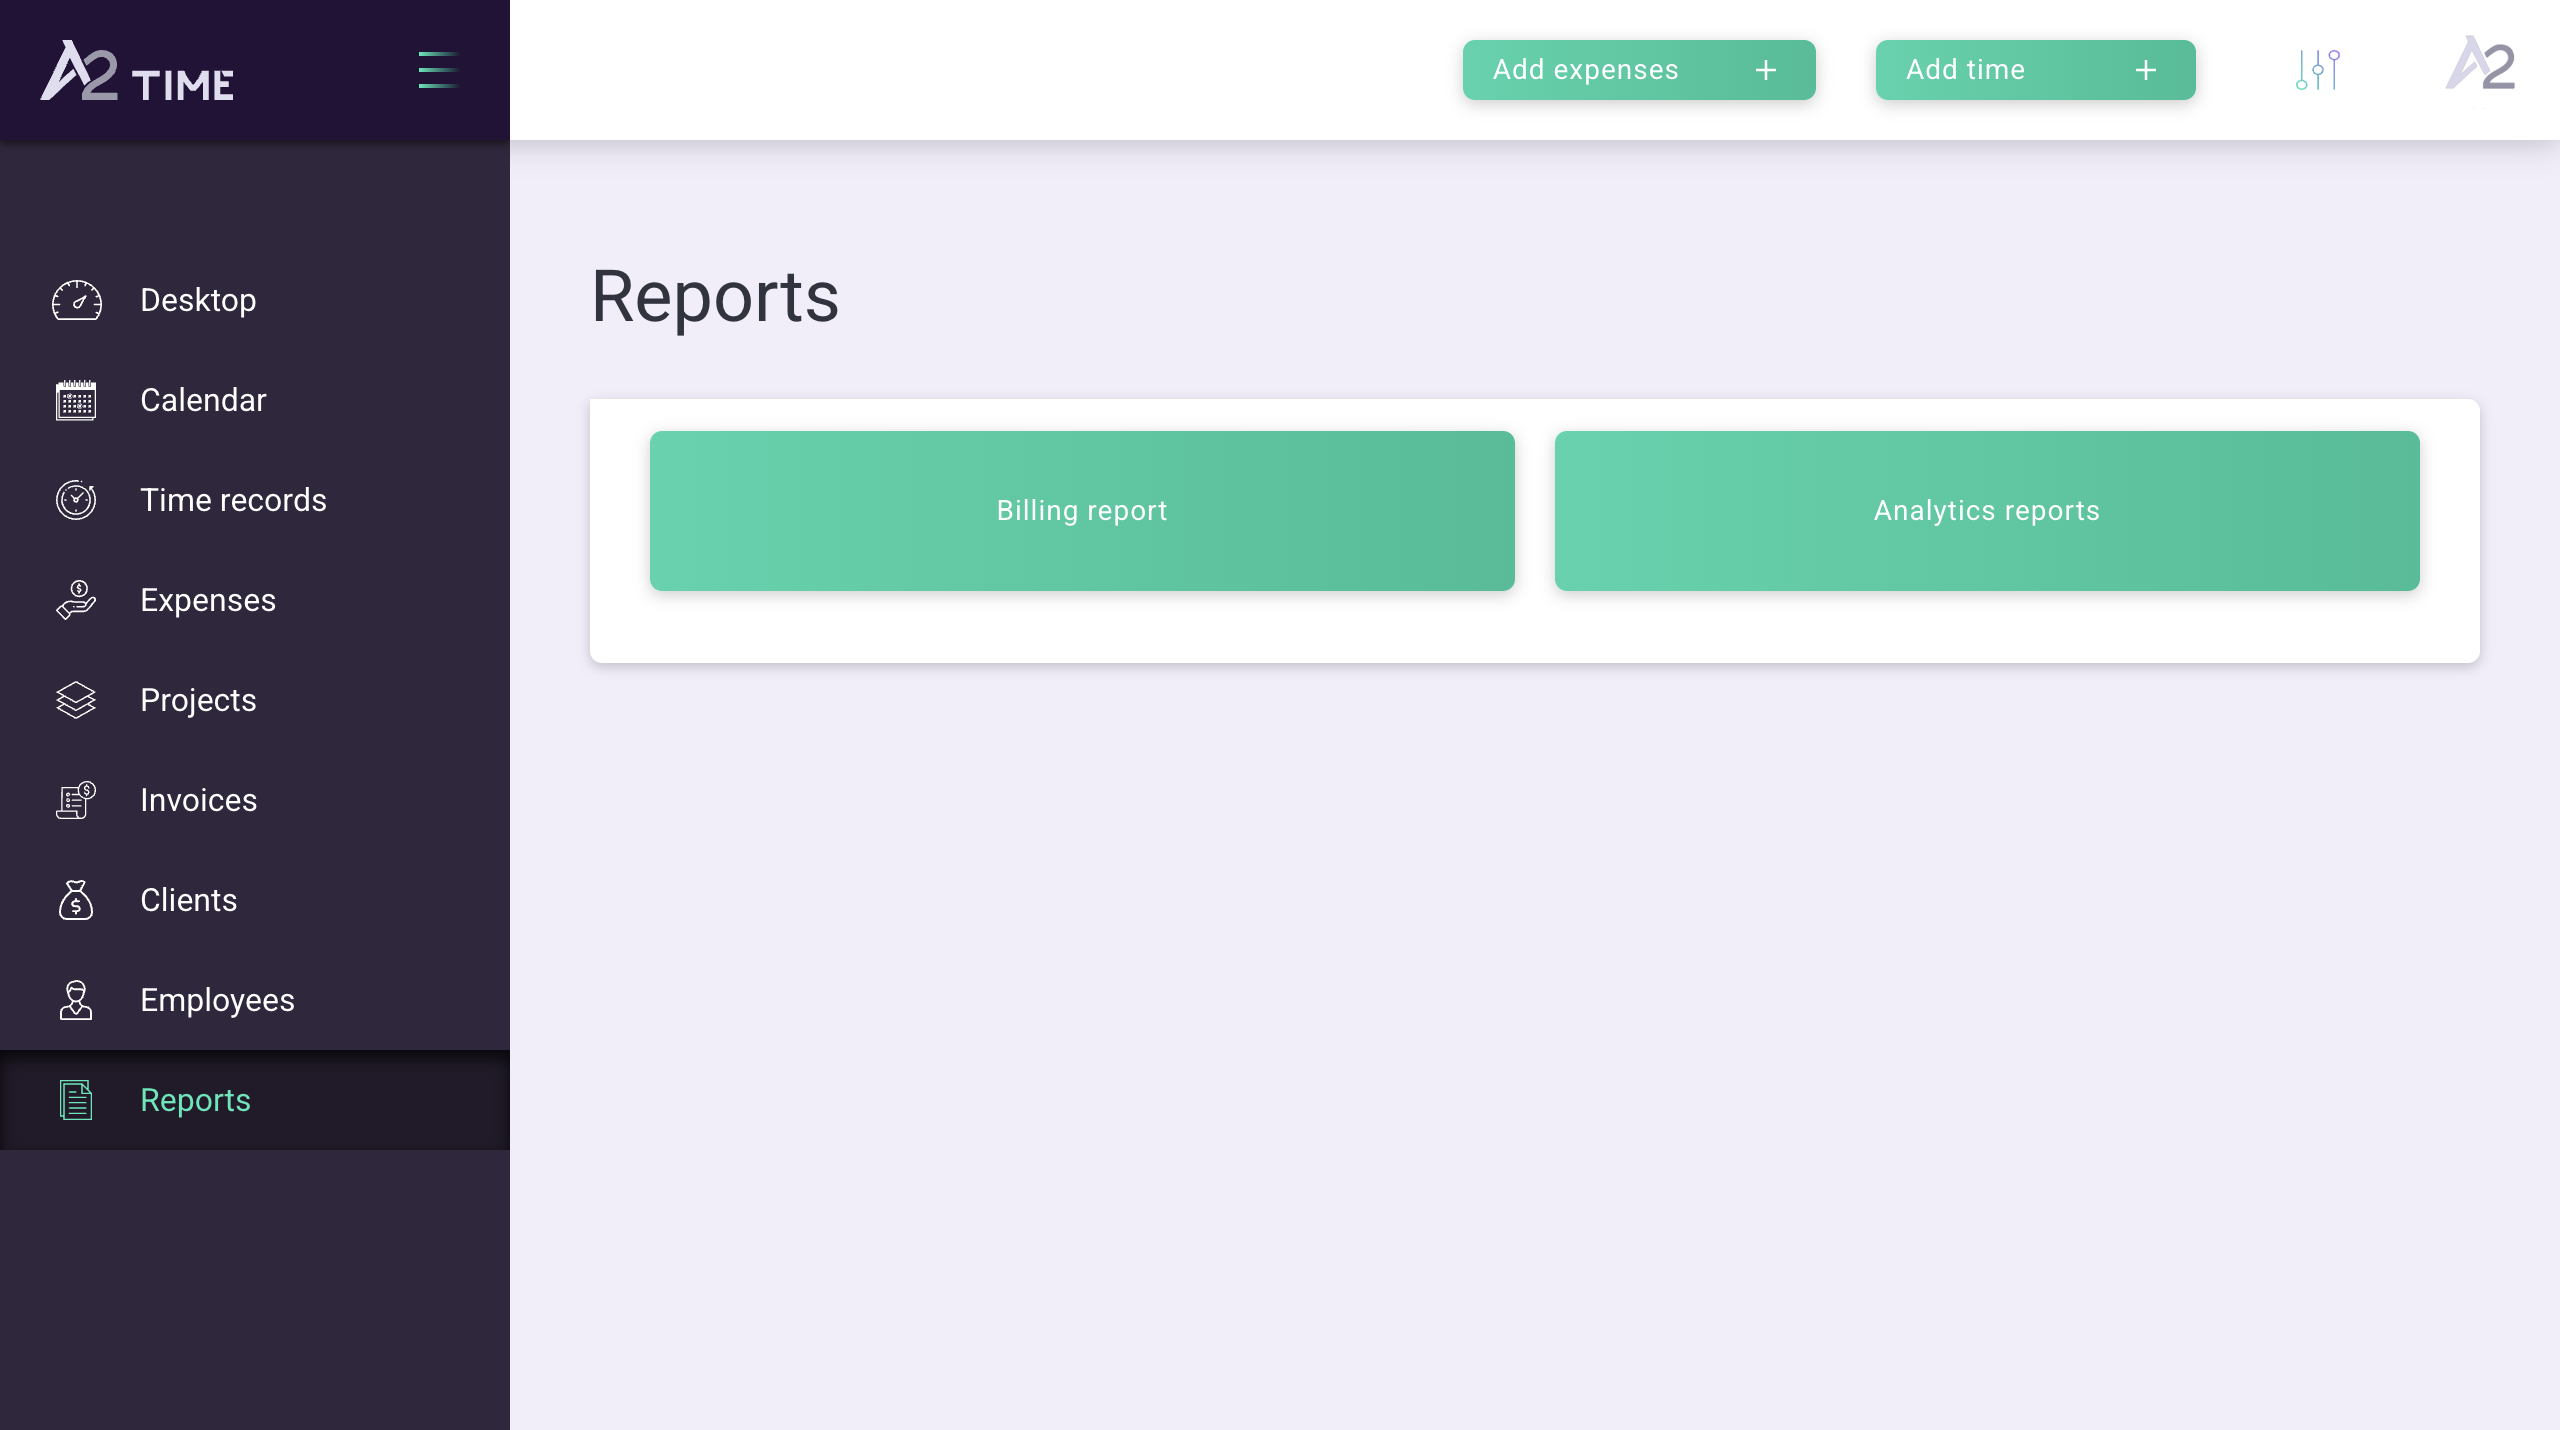
Task: Click the Desktop speedometer icon
Action: click(x=77, y=300)
